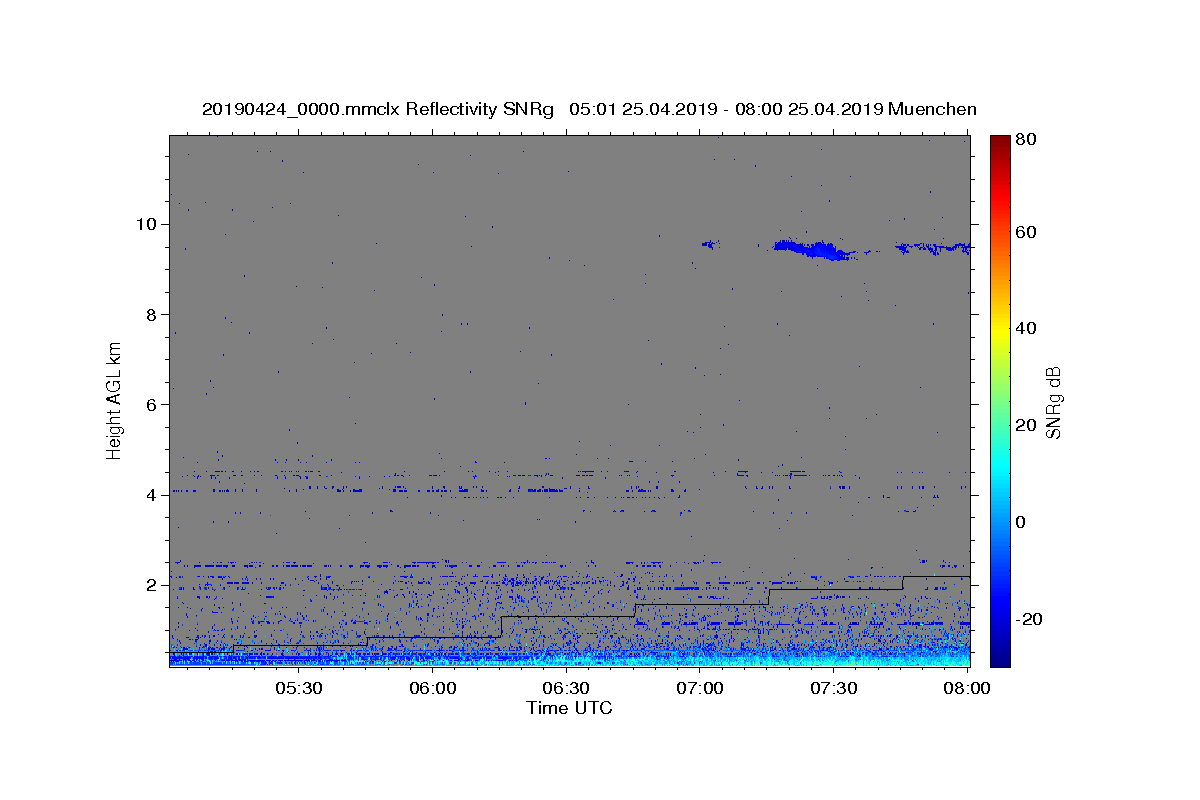Click the 05:30 time tick label

click(299, 689)
